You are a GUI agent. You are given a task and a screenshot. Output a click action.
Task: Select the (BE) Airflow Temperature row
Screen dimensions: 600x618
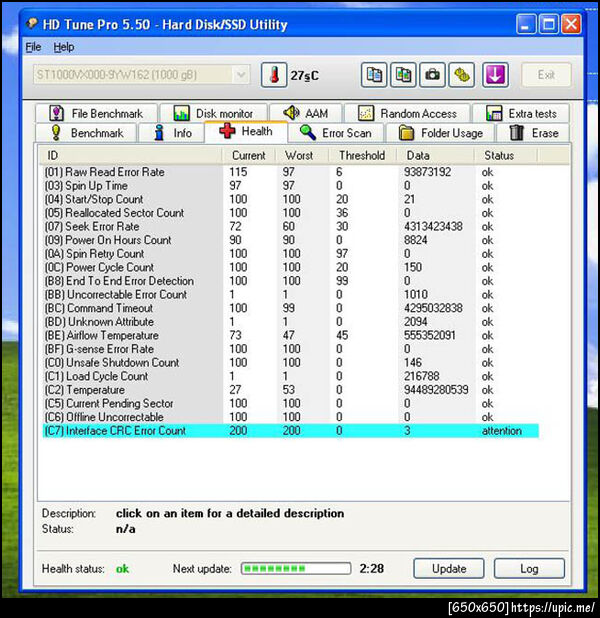291,335
